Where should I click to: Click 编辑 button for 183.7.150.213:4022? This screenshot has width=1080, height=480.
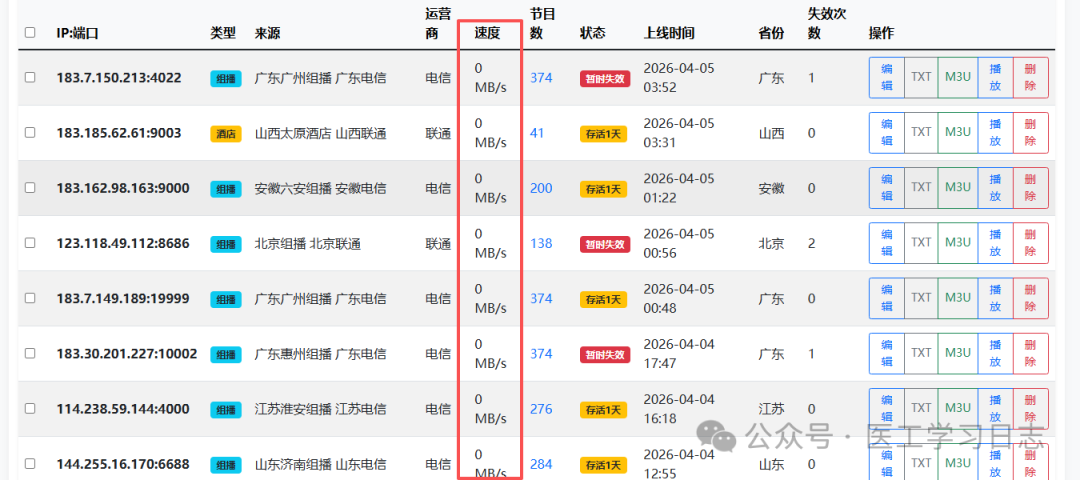pos(886,78)
